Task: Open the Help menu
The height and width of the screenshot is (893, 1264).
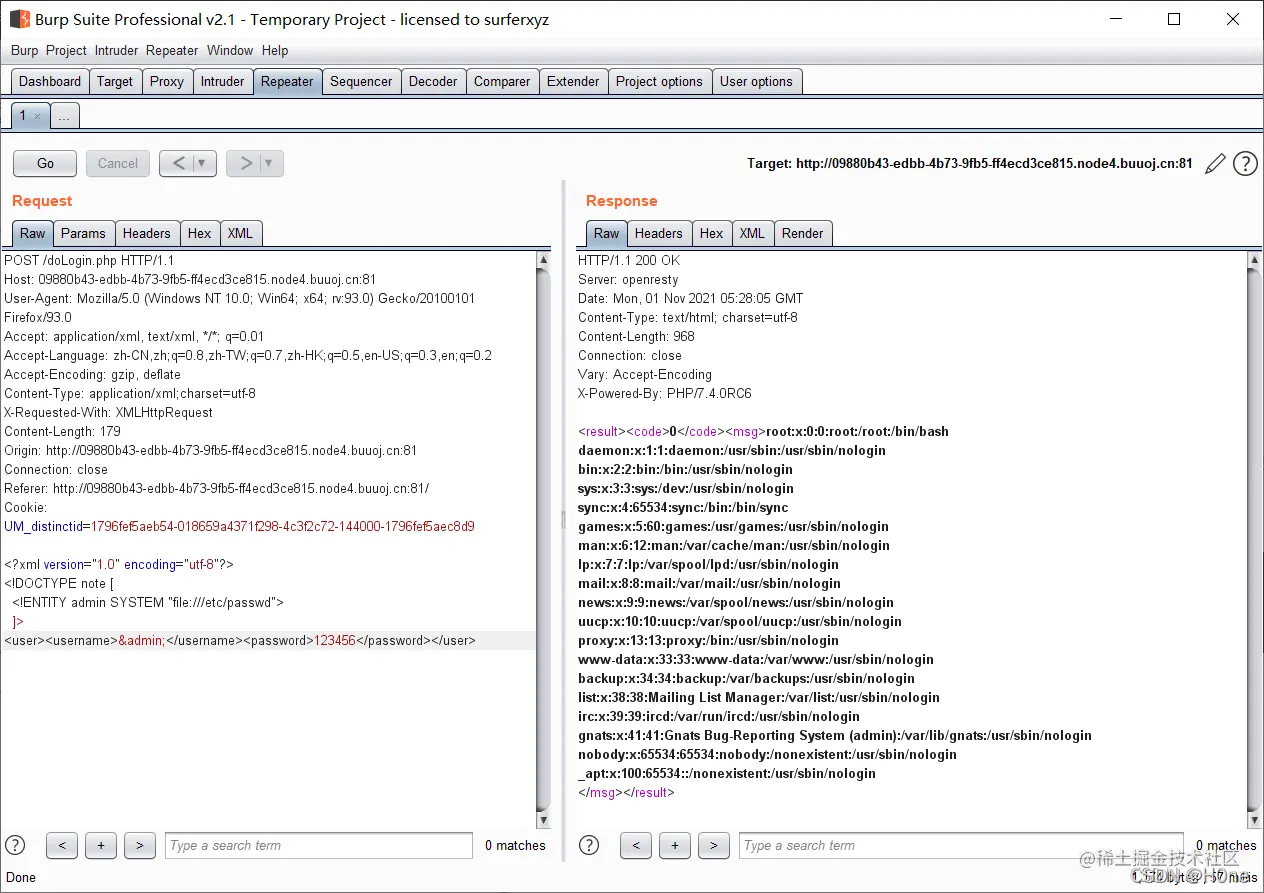Action: tap(275, 50)
